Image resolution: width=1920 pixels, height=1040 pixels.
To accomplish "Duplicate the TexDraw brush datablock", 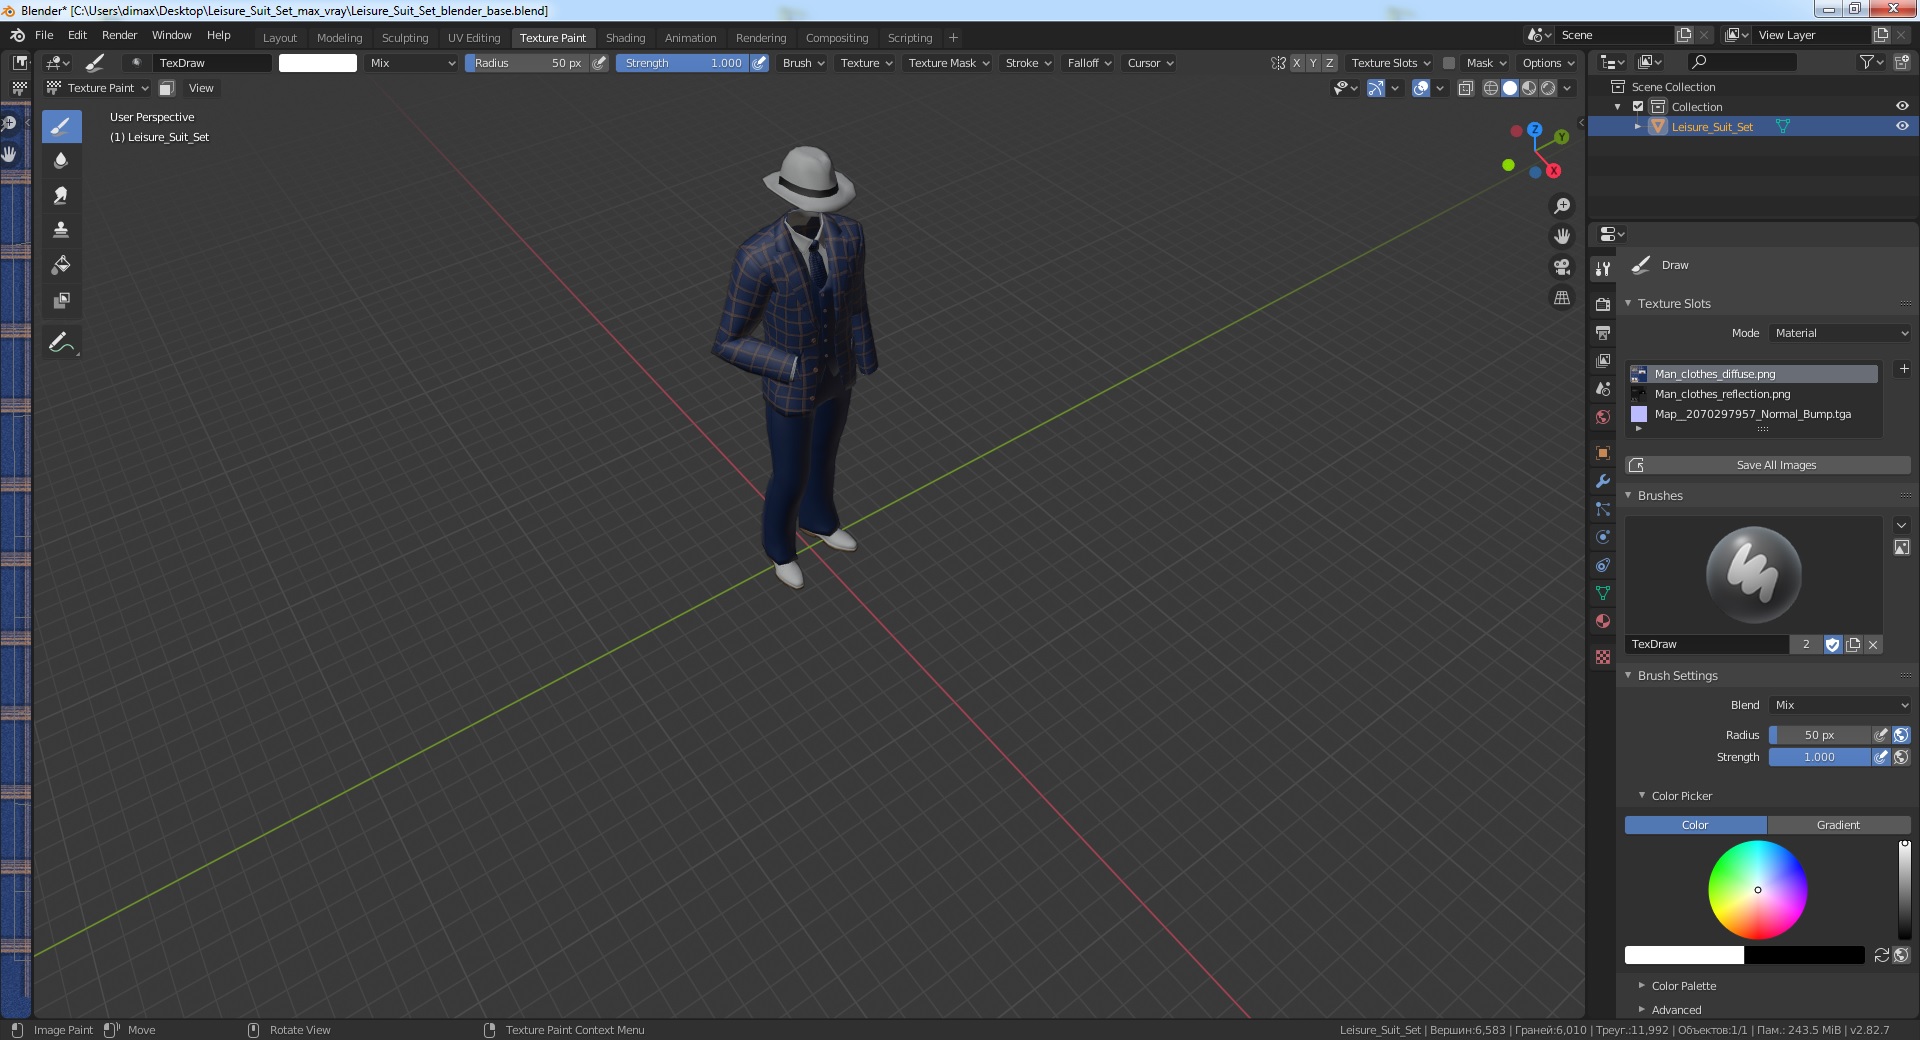I will click(x=1853, y=645).
